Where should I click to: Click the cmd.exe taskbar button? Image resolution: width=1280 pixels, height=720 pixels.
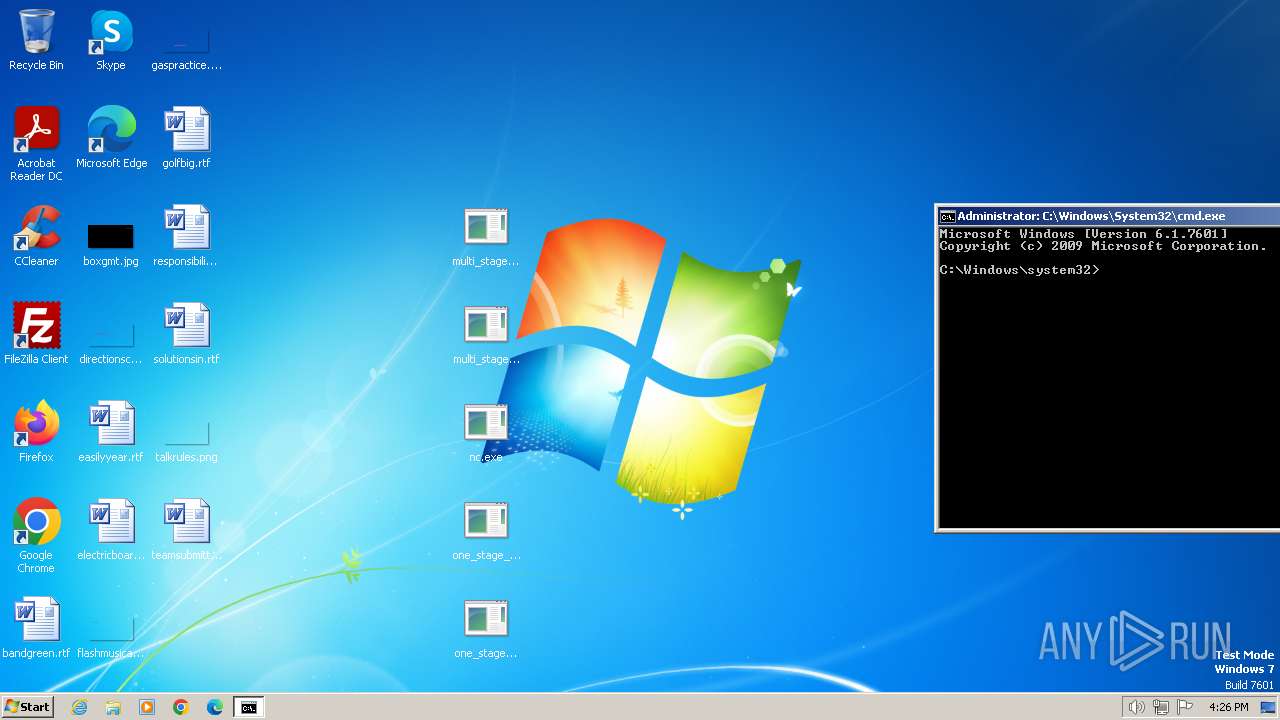click(249, 707)
